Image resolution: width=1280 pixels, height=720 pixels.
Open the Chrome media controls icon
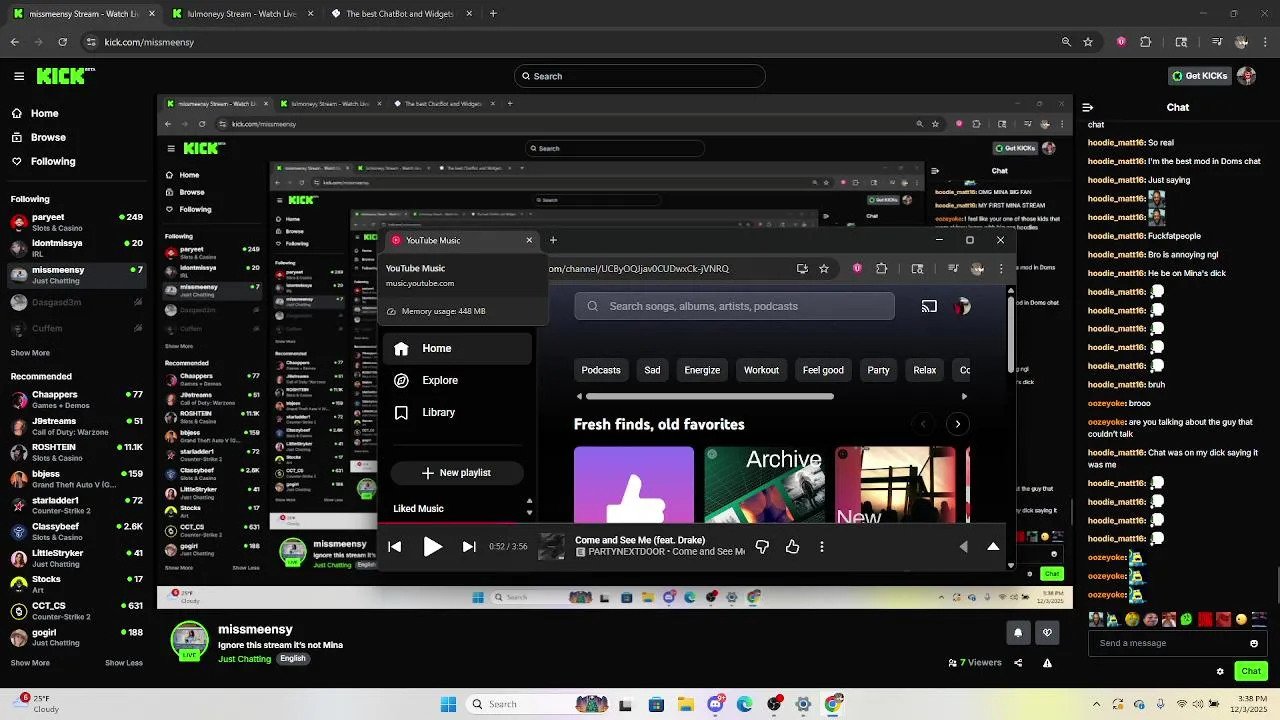(x=1217, y=42)
